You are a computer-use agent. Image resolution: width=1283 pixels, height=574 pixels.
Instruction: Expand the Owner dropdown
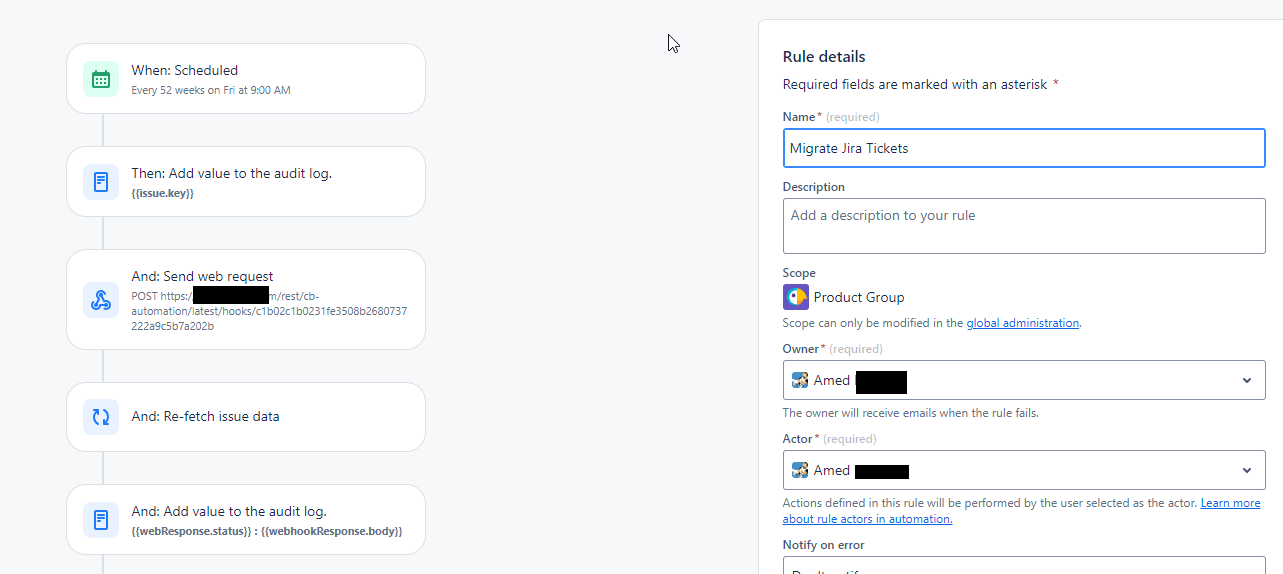pyautogui.click(x=1024, y=380)
